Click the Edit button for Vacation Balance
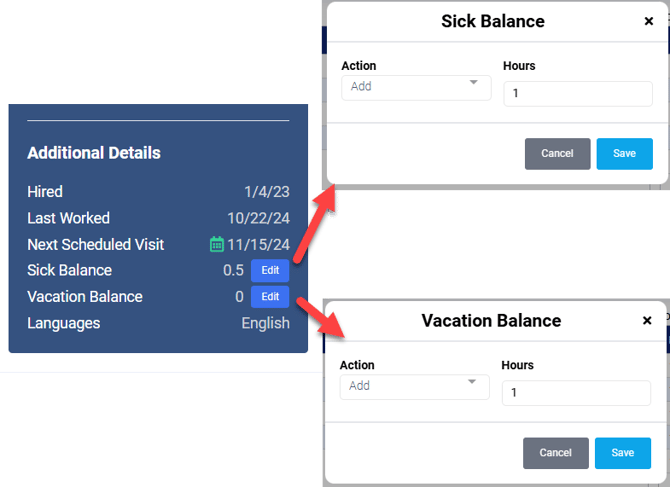Image resolution: width=670 pixels, height=487 pixels. click(x=270, y=297)
